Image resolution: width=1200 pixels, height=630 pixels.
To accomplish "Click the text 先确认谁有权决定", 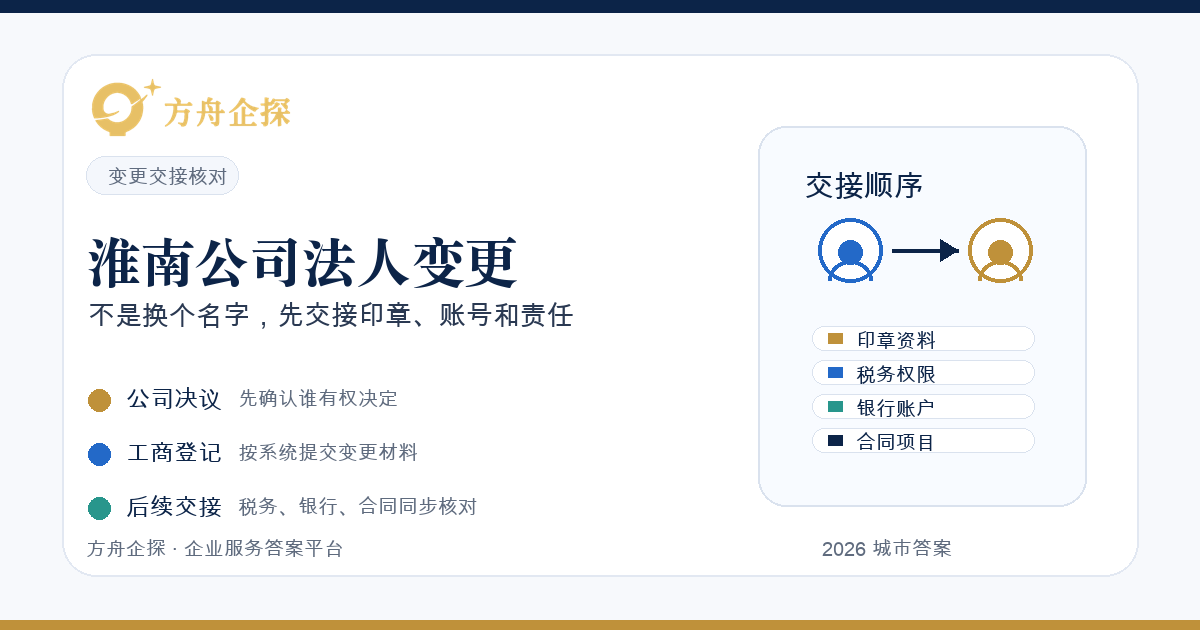I will [318, 399].
